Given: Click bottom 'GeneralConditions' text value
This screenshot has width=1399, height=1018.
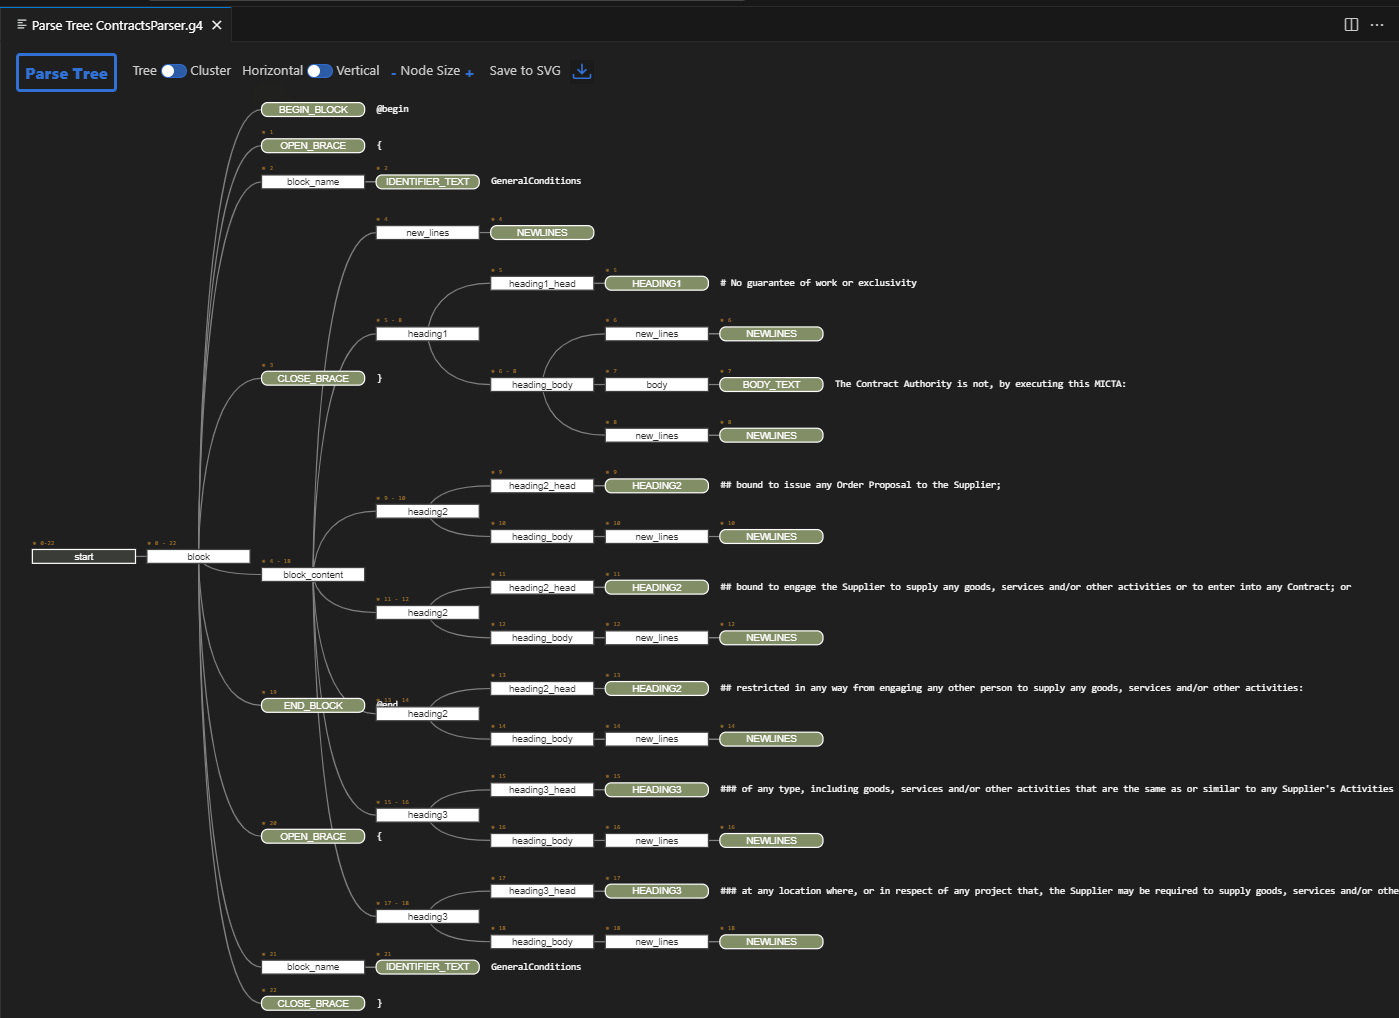Looking at the screenshot, I should pyautogui.click(x=536, y=967).
